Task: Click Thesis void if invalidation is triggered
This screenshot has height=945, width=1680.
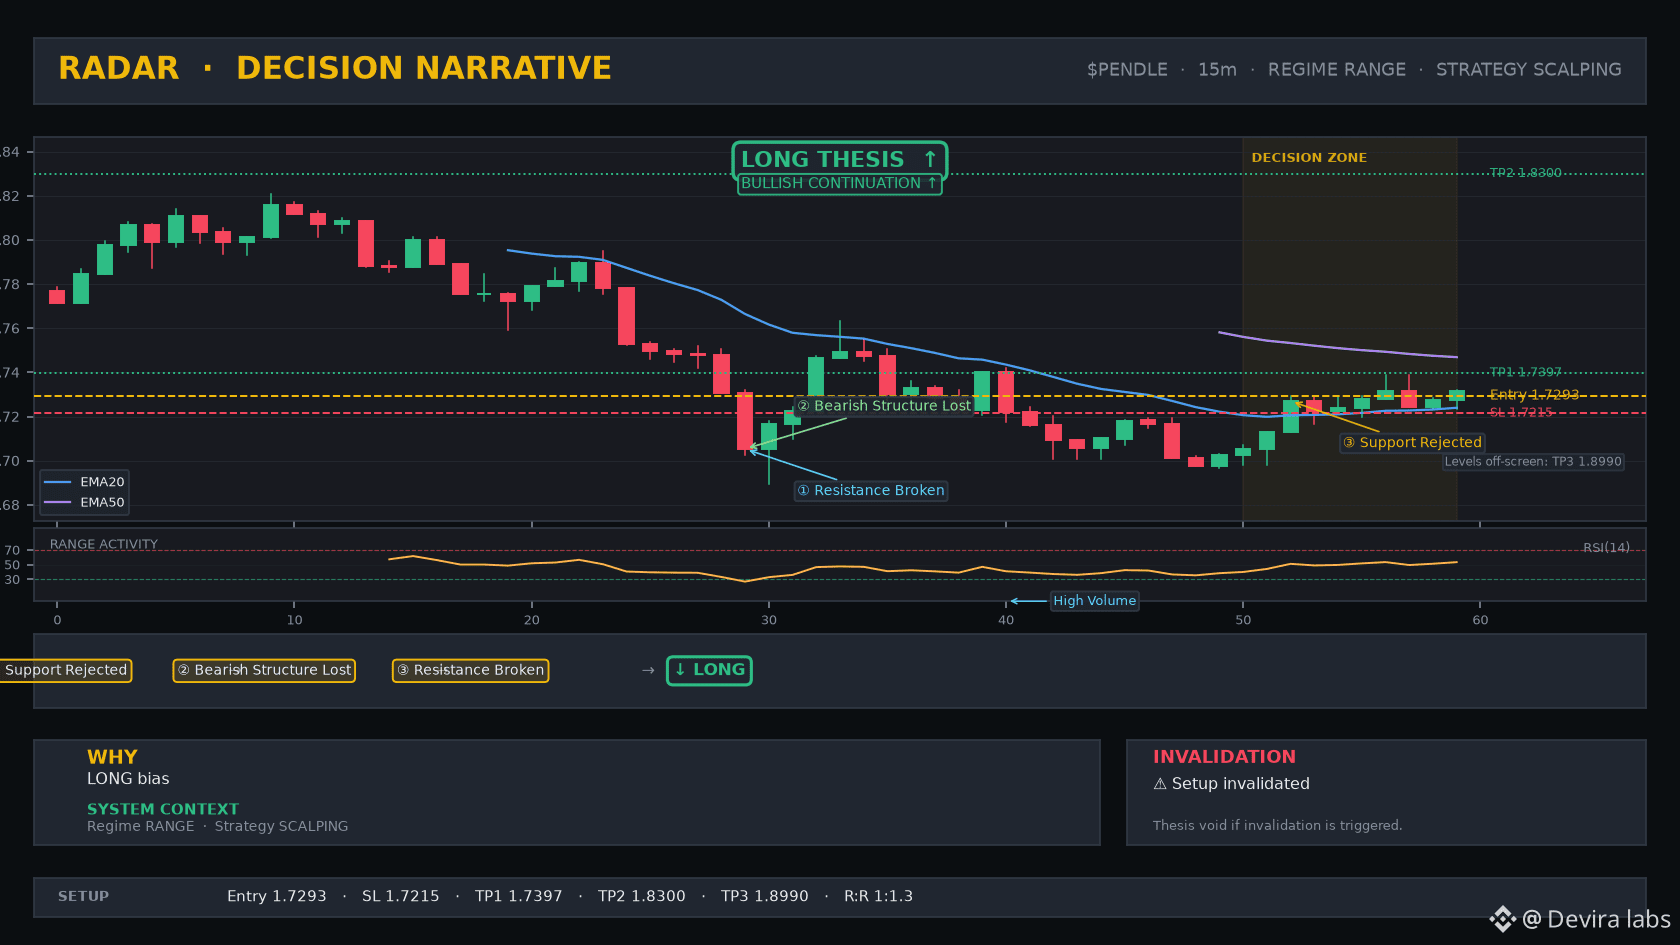Action: 1277,825
